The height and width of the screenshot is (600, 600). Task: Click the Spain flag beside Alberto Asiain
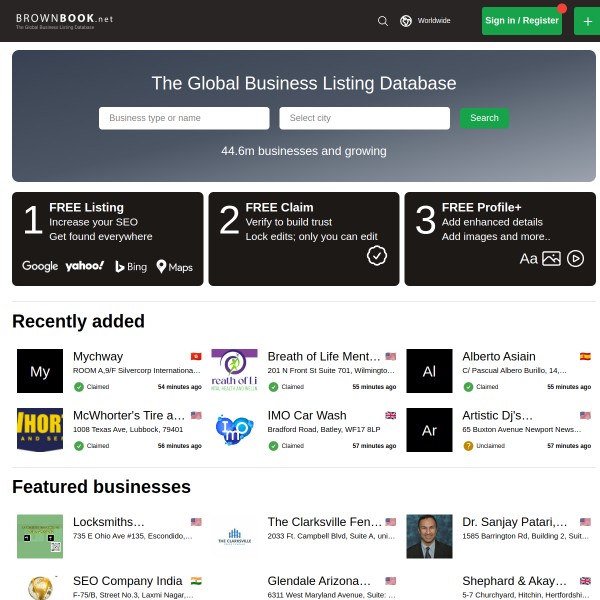coord(585,356)
